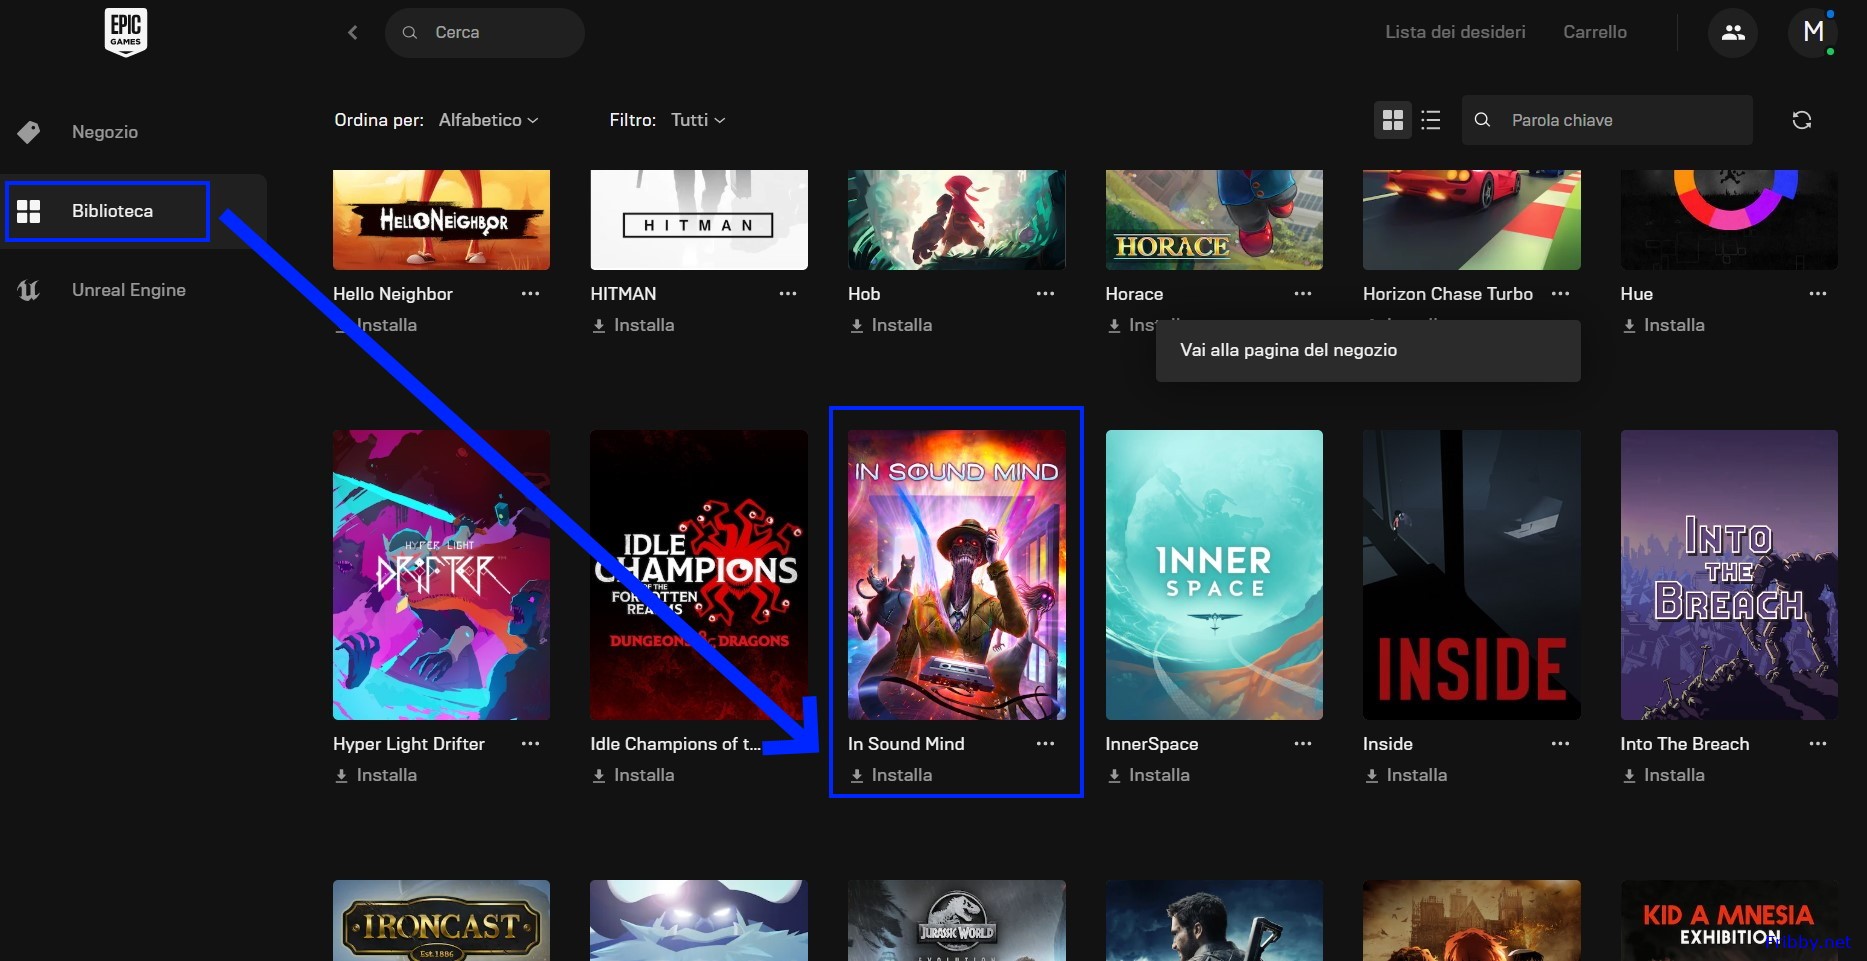Viewport: 1867px width, 961px height.
Task: Open the Carrello link
Action: coord(1595,32)
